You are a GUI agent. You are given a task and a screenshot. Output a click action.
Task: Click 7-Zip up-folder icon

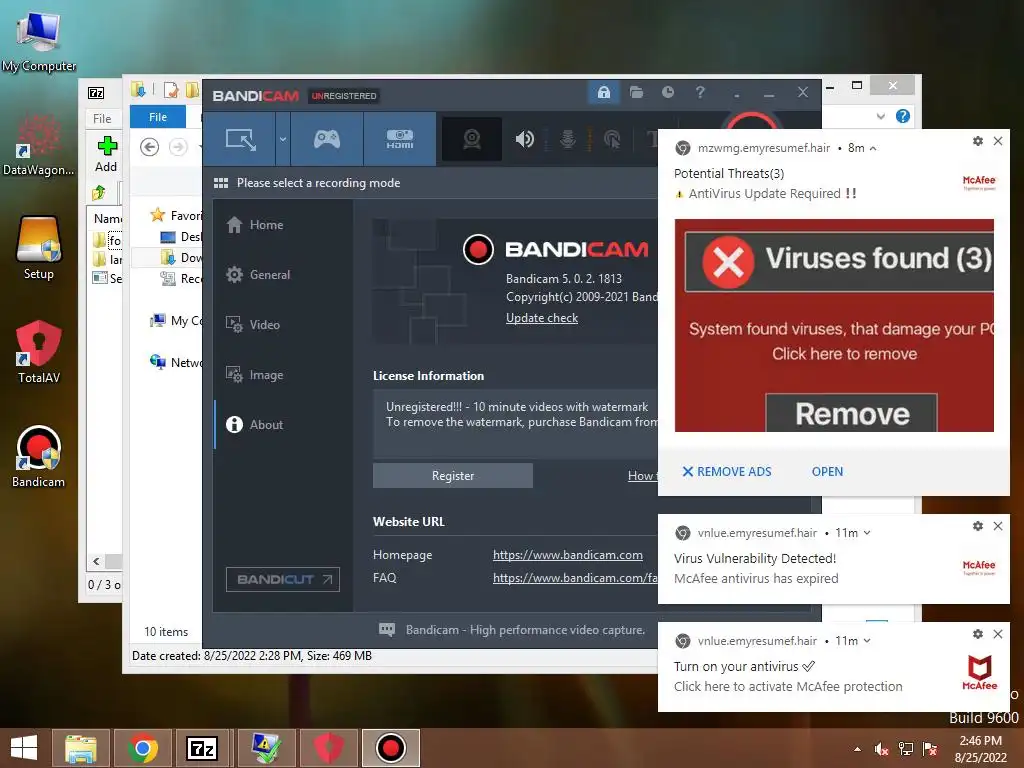[99, 193]
